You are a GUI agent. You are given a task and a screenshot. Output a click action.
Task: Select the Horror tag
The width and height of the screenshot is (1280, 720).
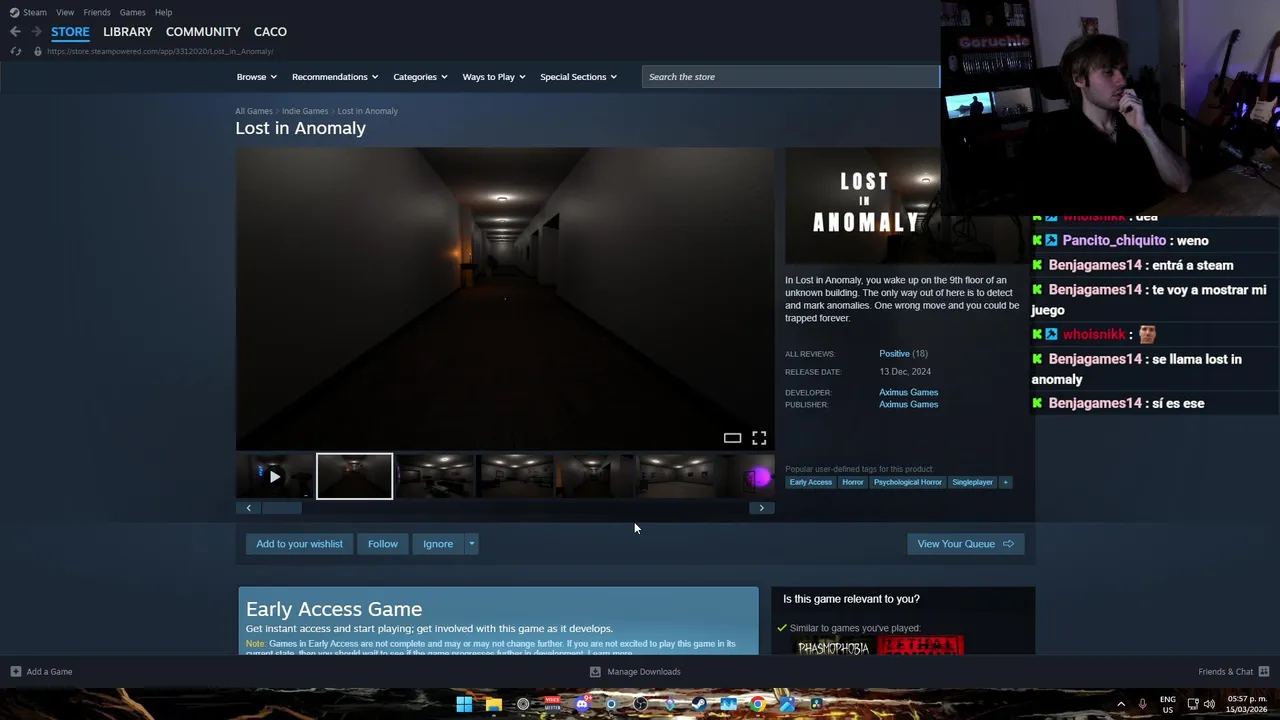point(852,482)
